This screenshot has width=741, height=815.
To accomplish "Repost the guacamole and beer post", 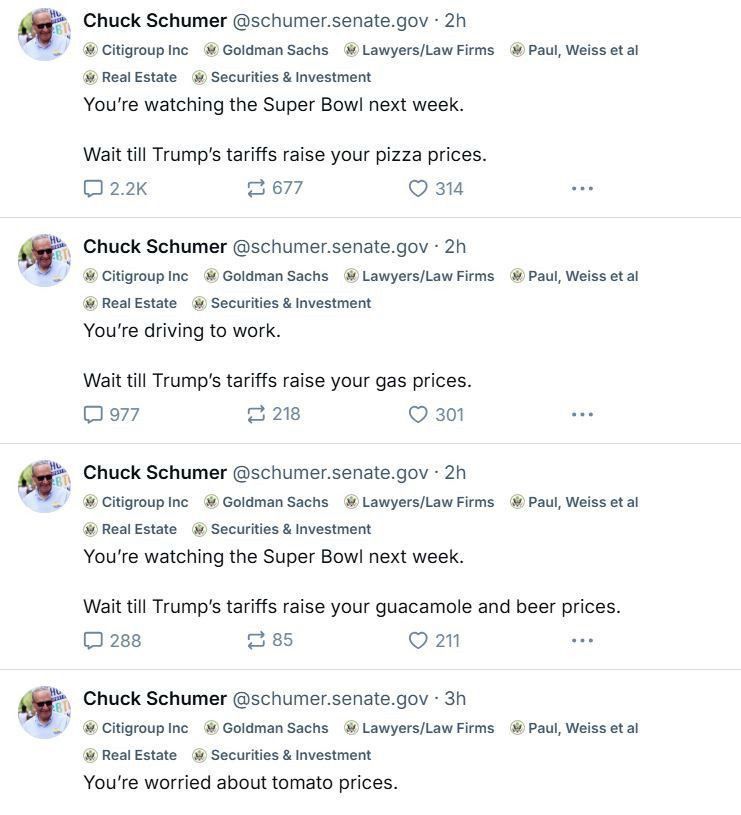I will pyautogui.click(x=256, y=640).
